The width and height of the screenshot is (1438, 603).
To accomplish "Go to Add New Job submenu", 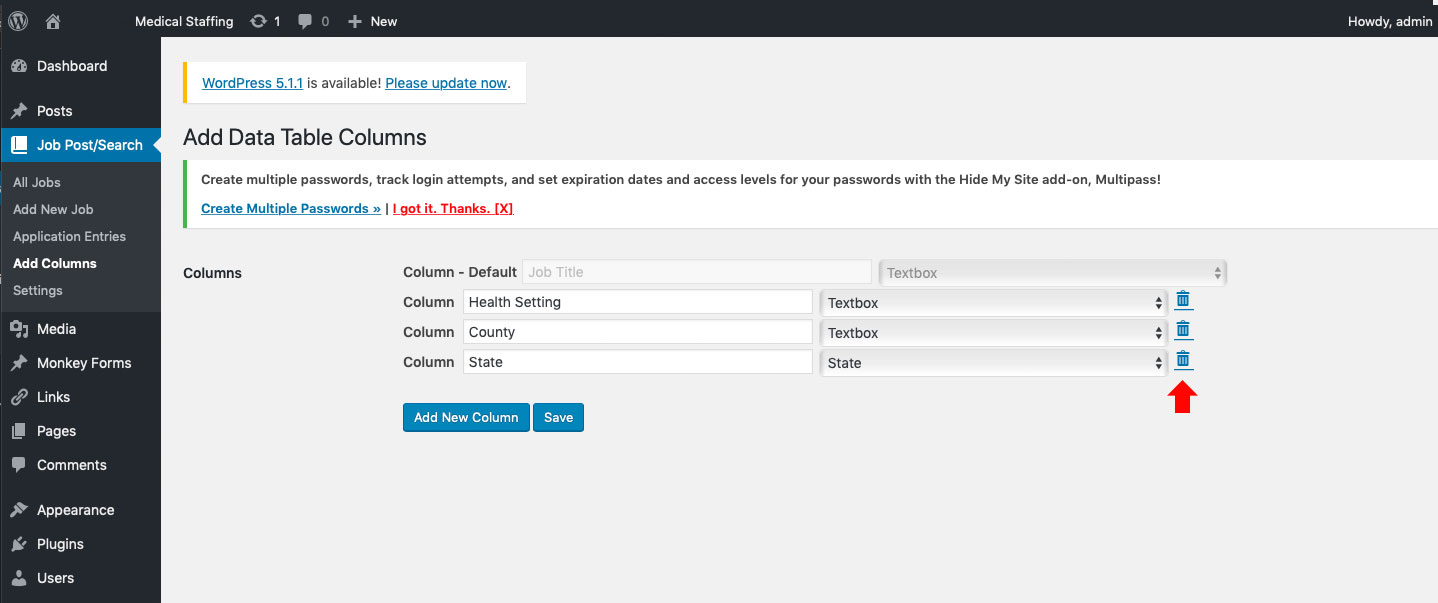I will [53, 209].
